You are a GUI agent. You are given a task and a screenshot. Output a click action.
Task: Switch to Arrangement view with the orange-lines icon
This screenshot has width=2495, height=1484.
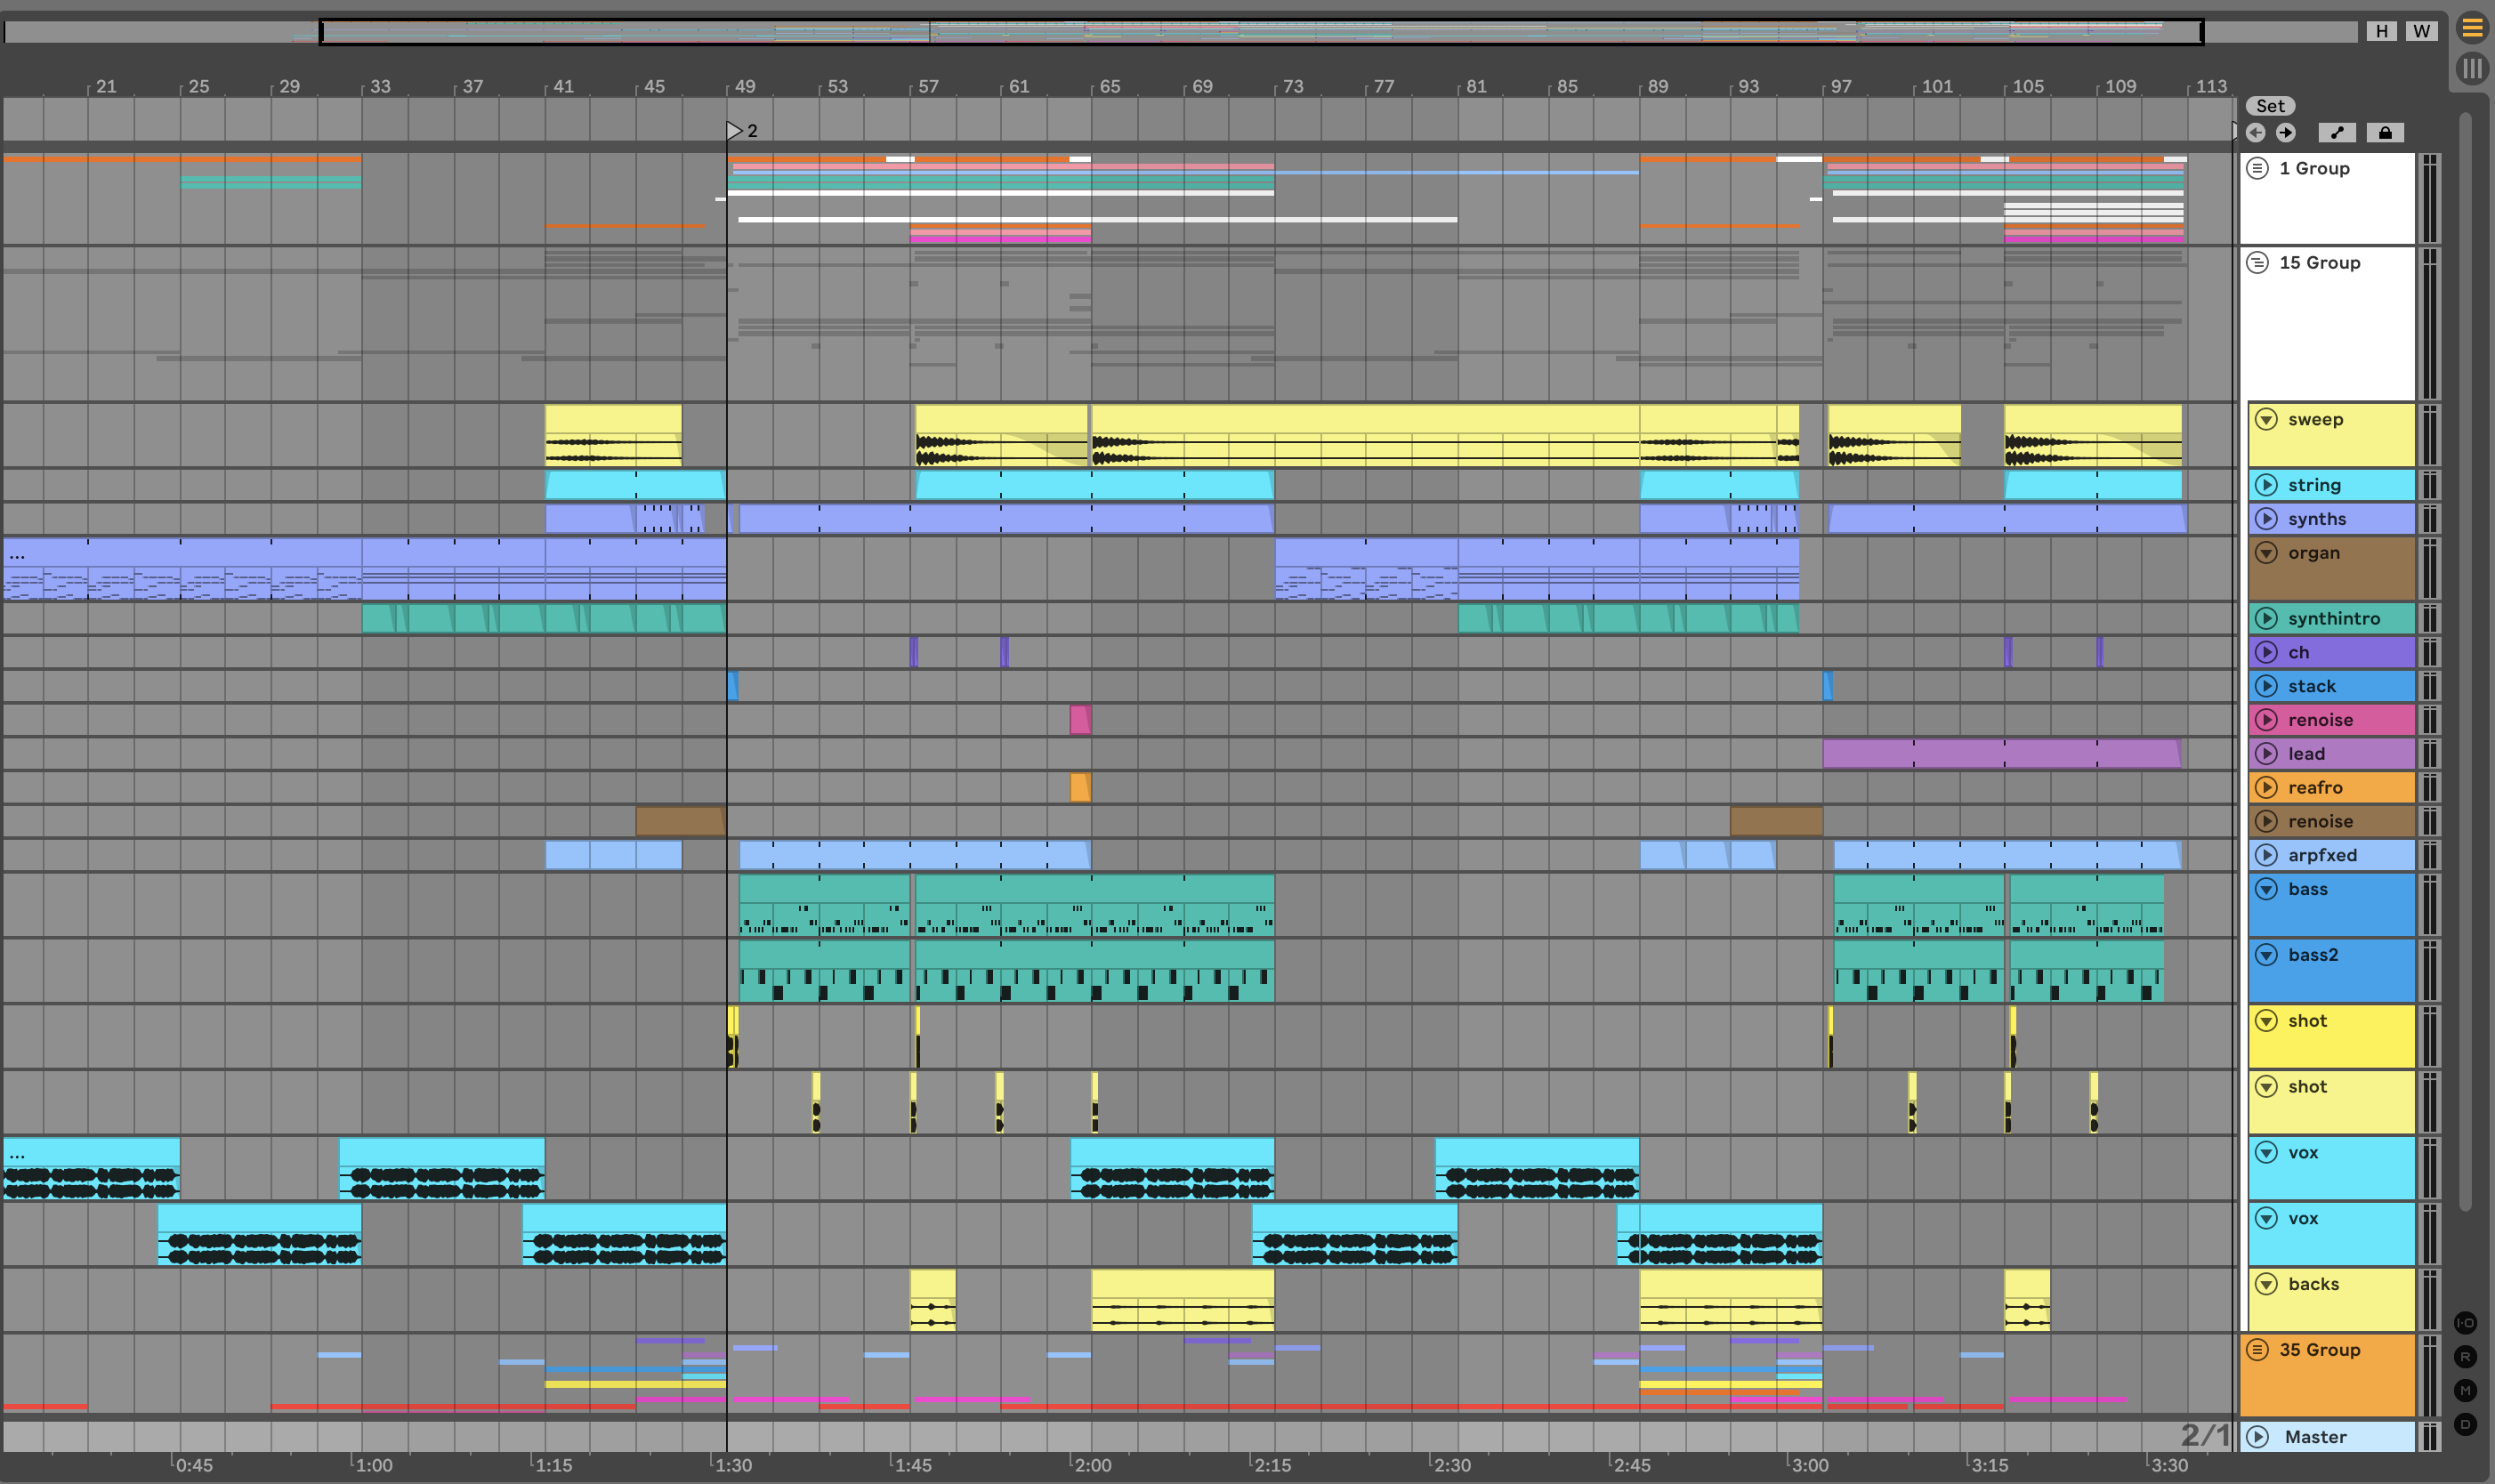point(2472,28)
